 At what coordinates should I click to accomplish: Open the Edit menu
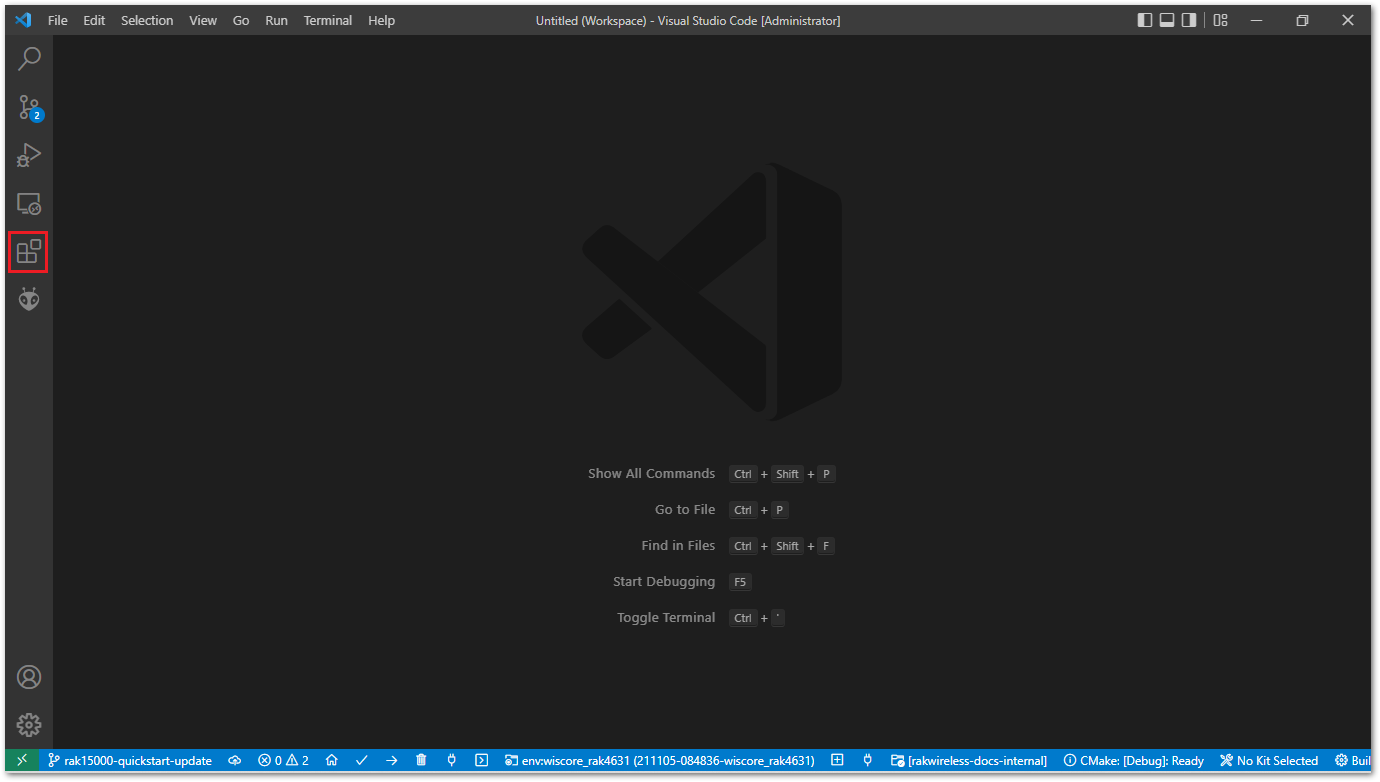pos(94,20)
